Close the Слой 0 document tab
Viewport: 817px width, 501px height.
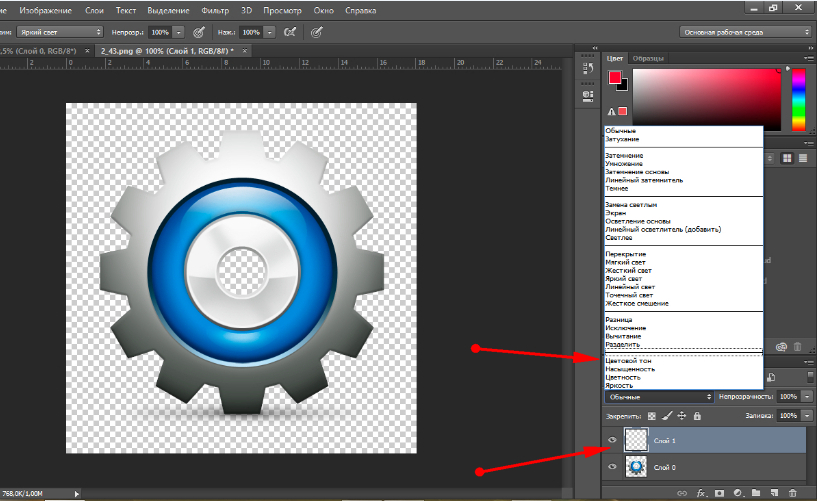pyautogui.click(x=87, y=51)
